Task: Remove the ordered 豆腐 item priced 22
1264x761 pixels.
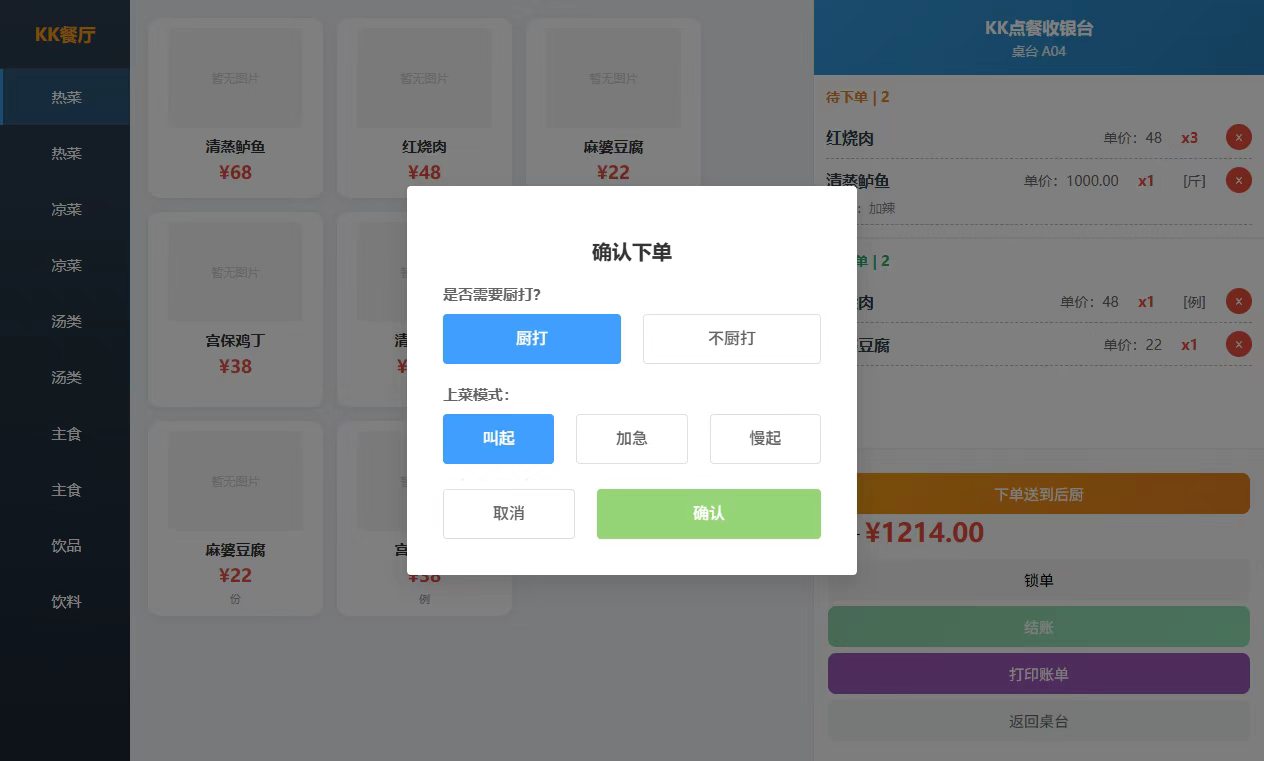Action: pos(1239,344)
